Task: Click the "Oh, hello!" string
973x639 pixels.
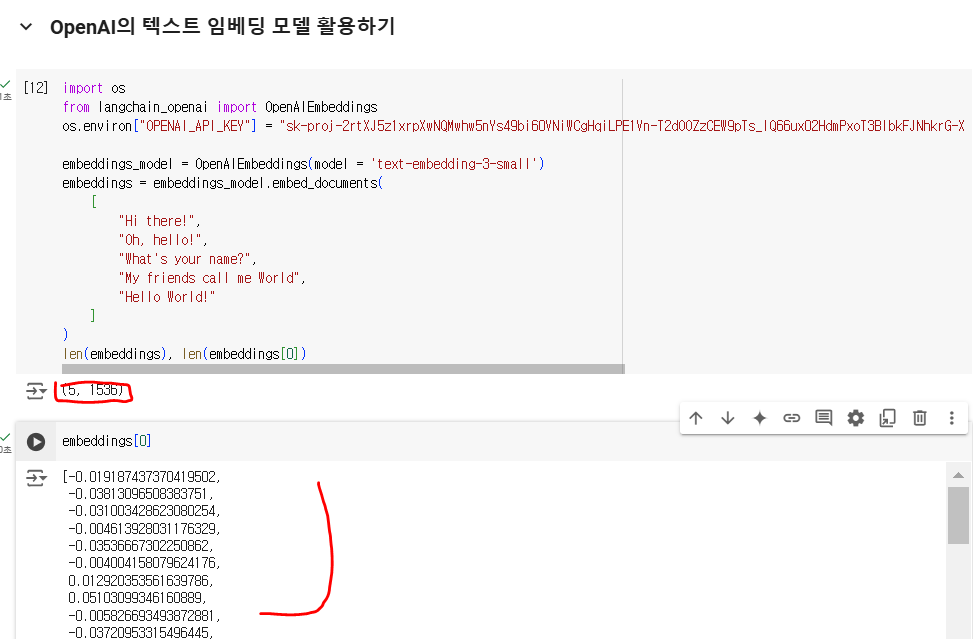Action: pos(160,240)
